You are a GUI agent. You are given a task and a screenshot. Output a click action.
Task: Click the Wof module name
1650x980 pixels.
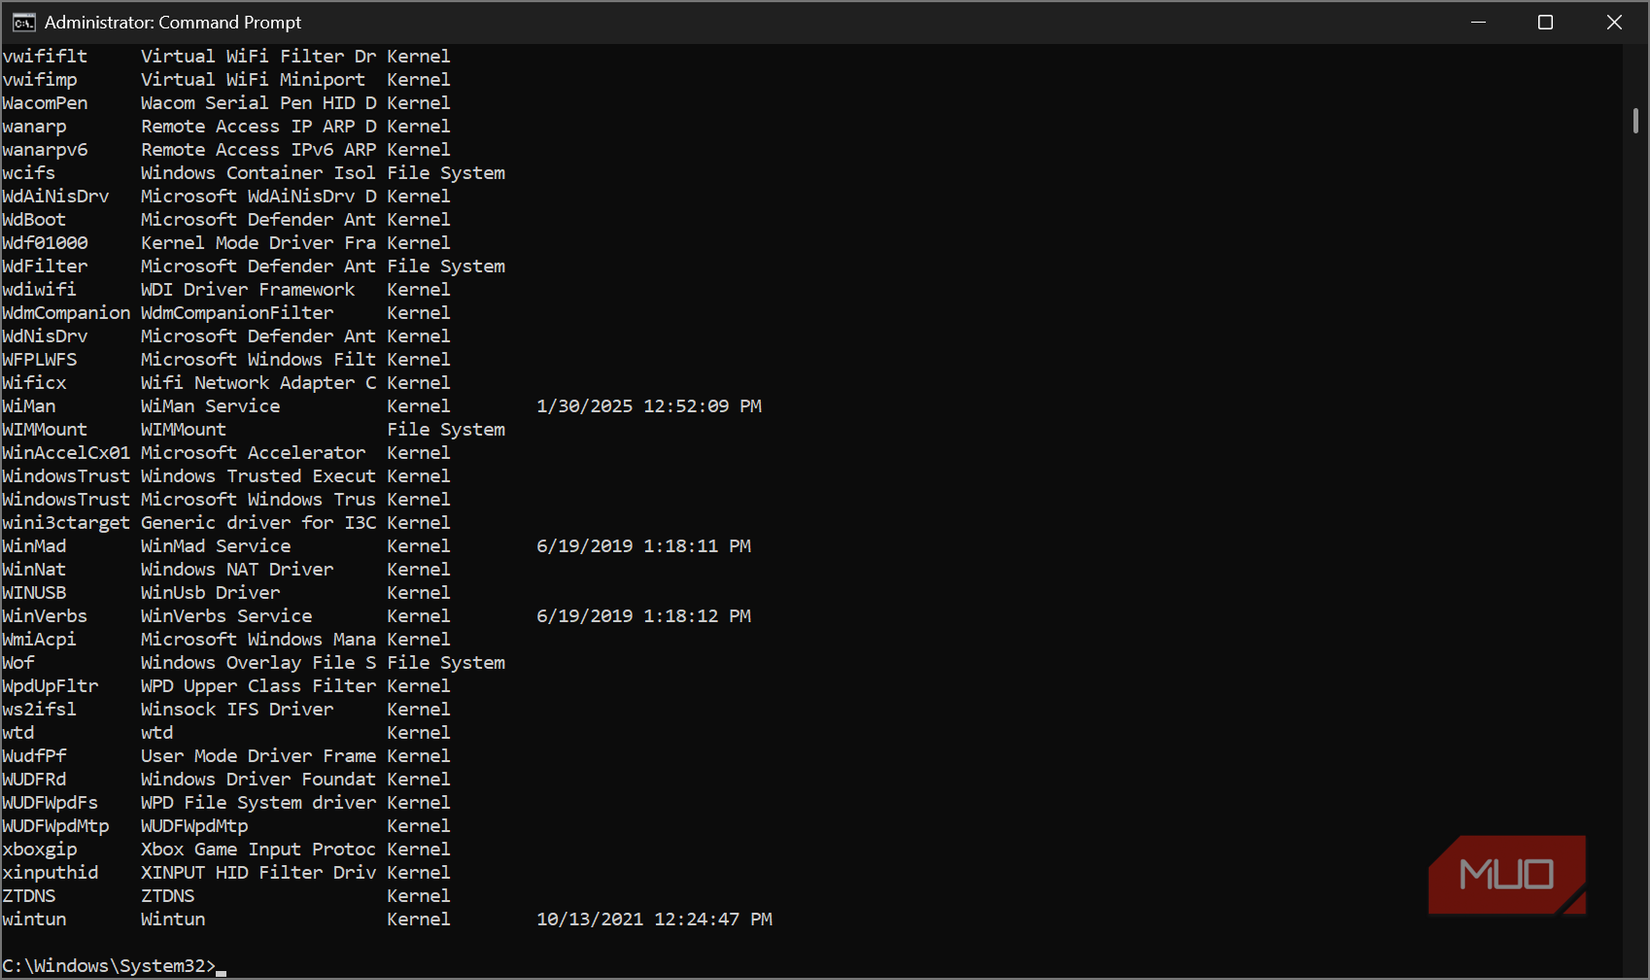18,663
